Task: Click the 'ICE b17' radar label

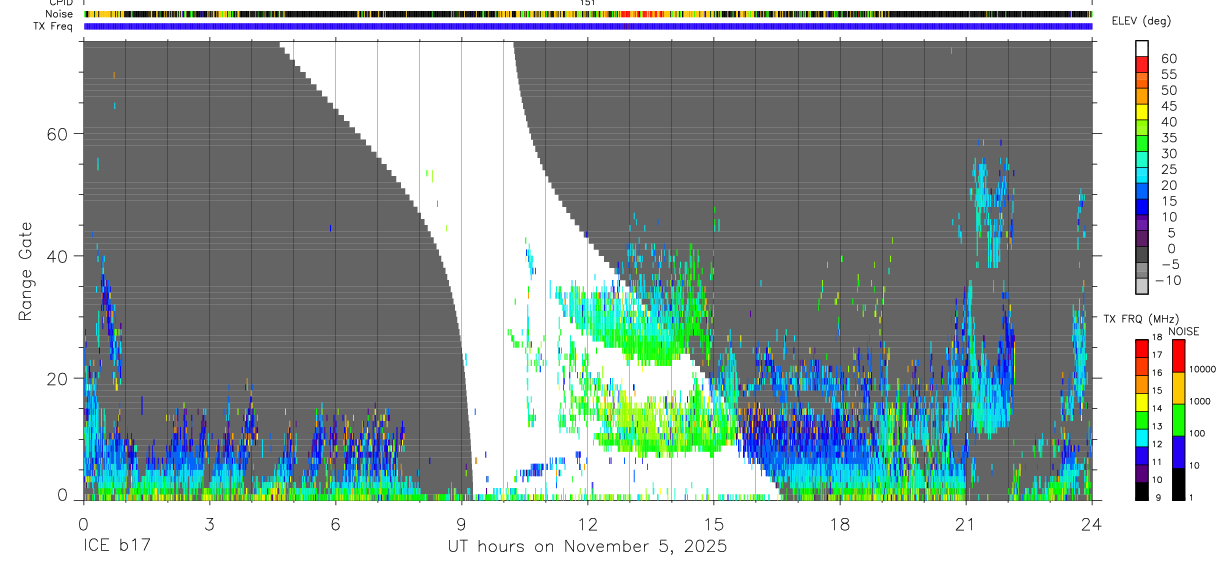Action: coord(118,547)
